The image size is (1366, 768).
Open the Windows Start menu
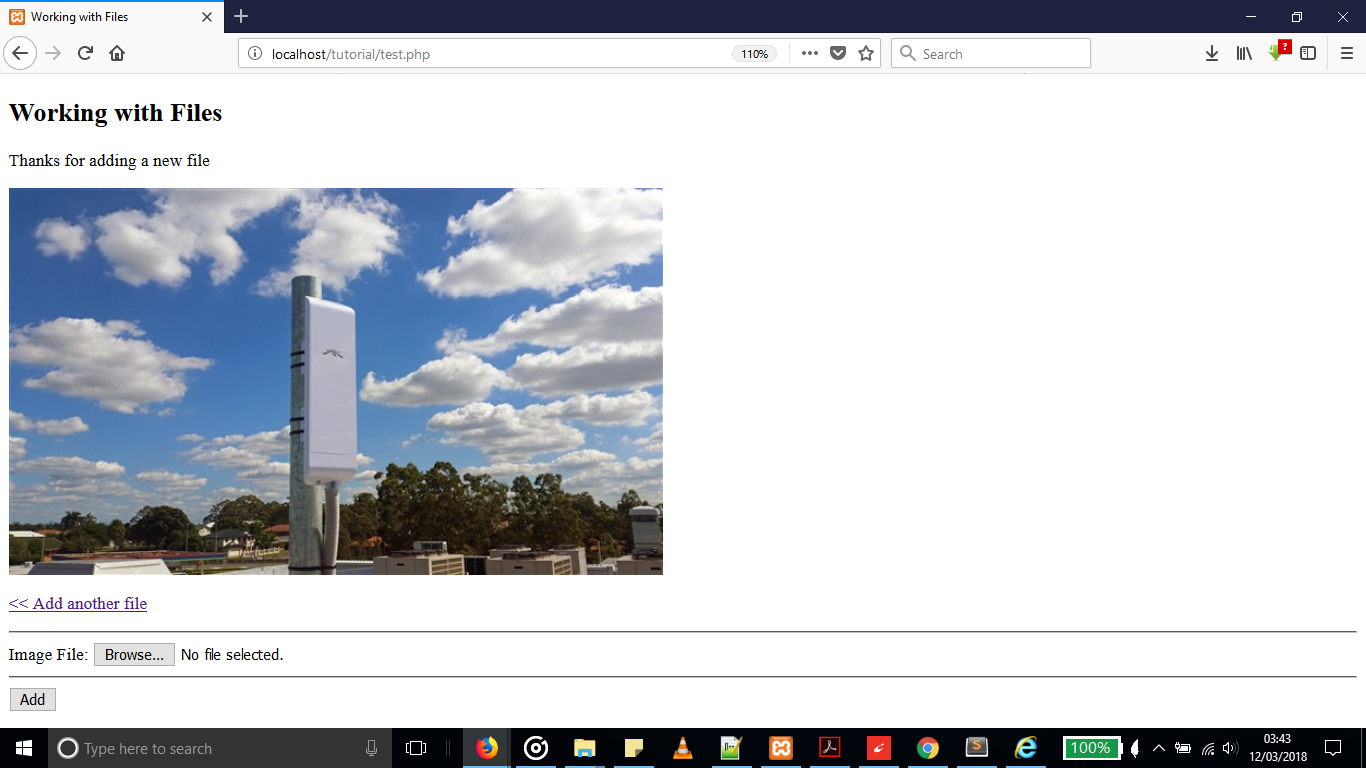click(24, 748)
